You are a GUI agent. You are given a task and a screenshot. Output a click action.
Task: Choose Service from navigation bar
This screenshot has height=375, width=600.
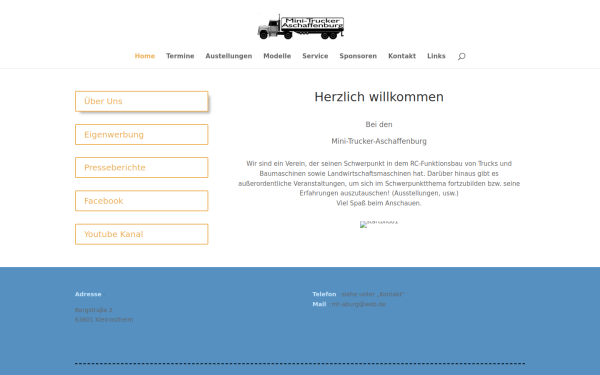point(315,56)
